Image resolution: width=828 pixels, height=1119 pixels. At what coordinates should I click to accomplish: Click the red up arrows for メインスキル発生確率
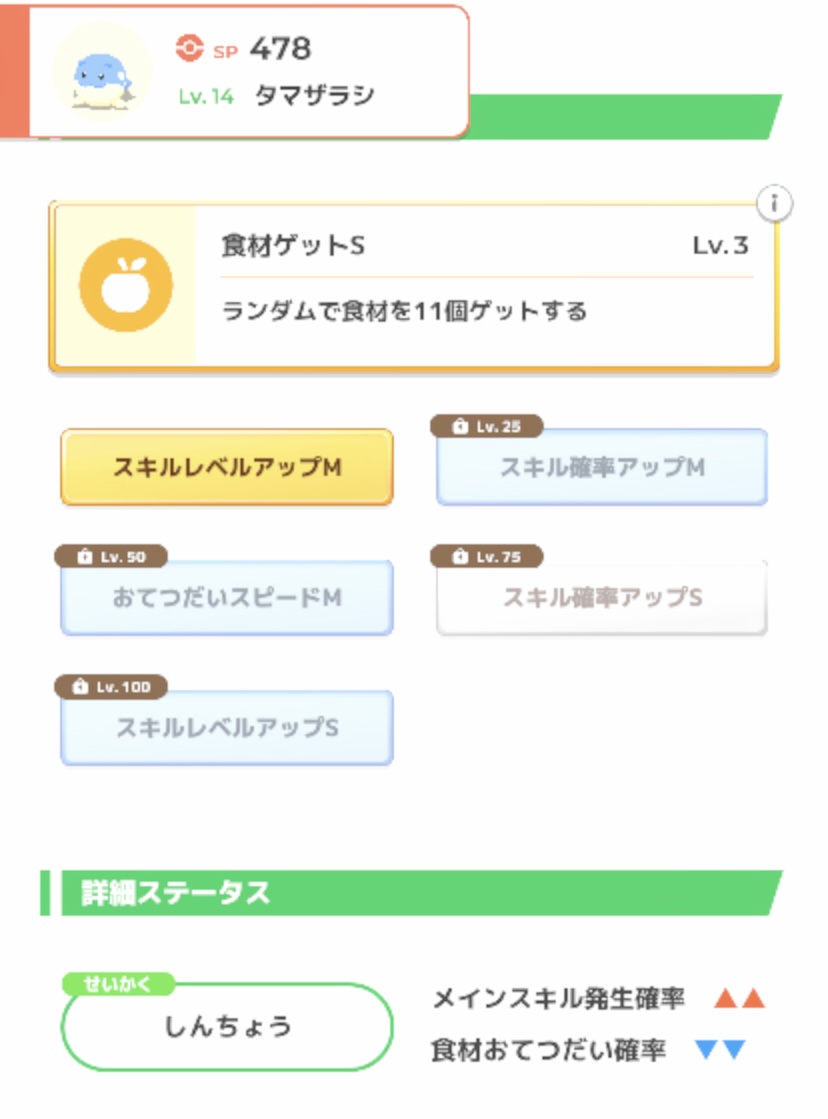(x=739, y=998)
